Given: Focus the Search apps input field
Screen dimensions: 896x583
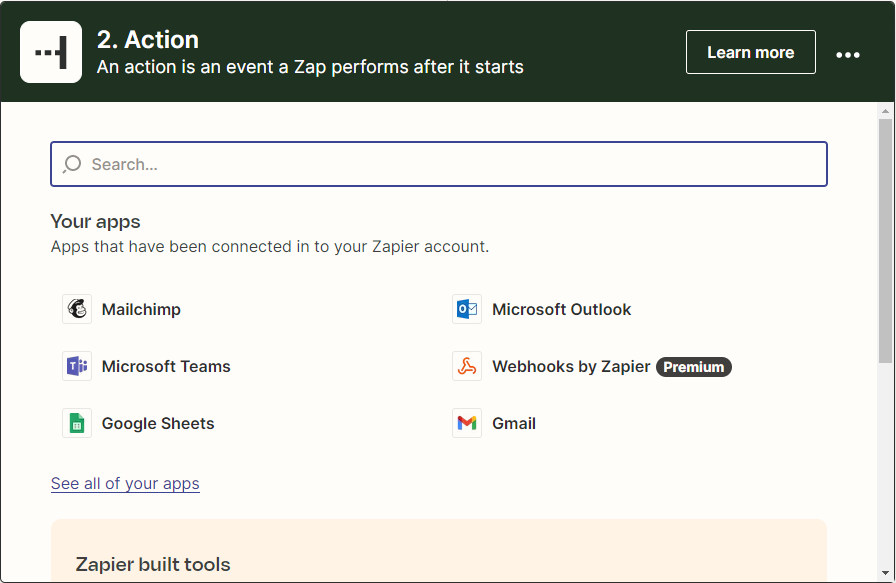Looking at the screenshot, I should [x=439, y=164].
